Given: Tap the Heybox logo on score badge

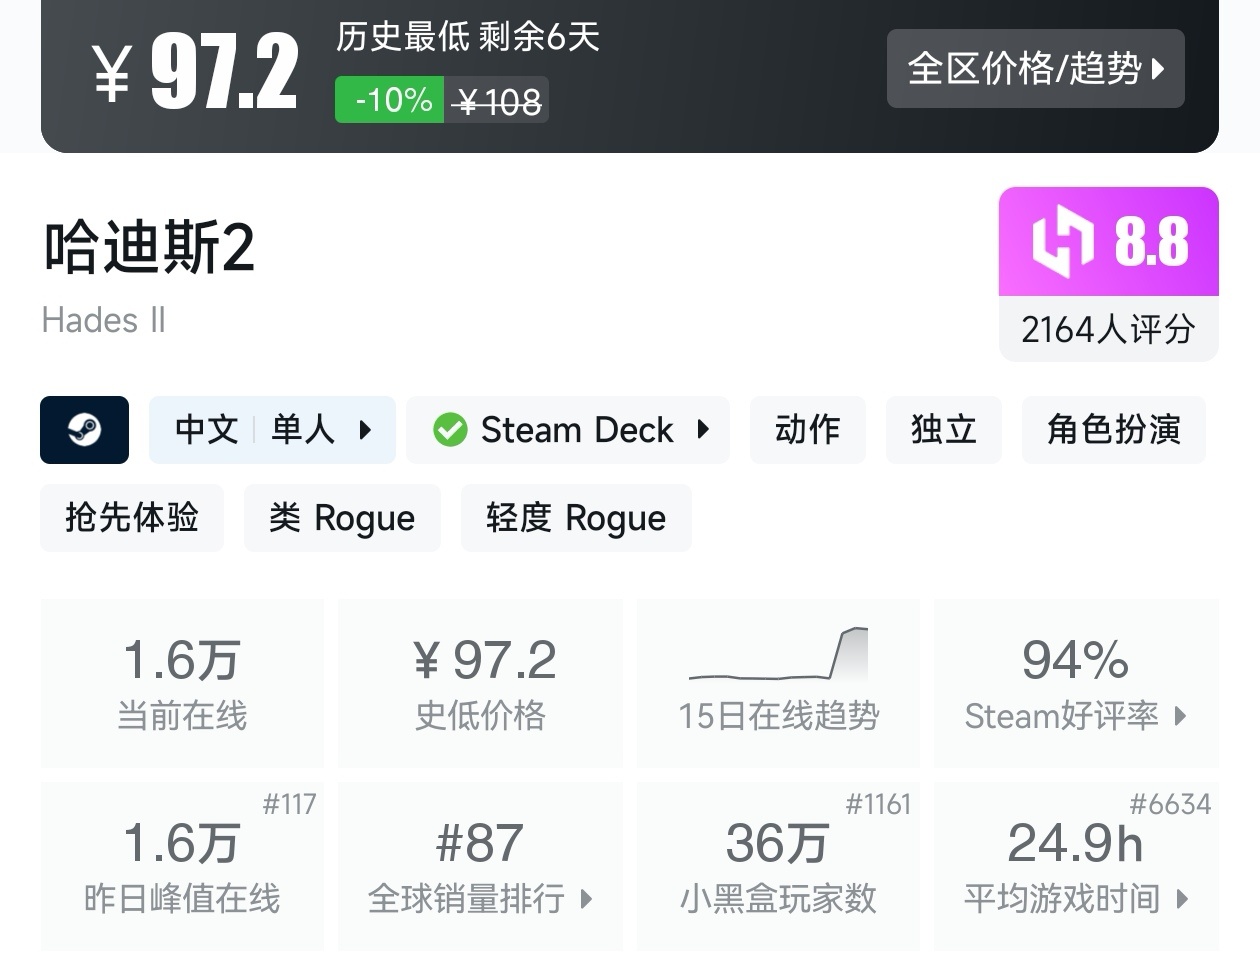Looking at the screenshot, I should pyautogui.click(x=1063, y=242).
